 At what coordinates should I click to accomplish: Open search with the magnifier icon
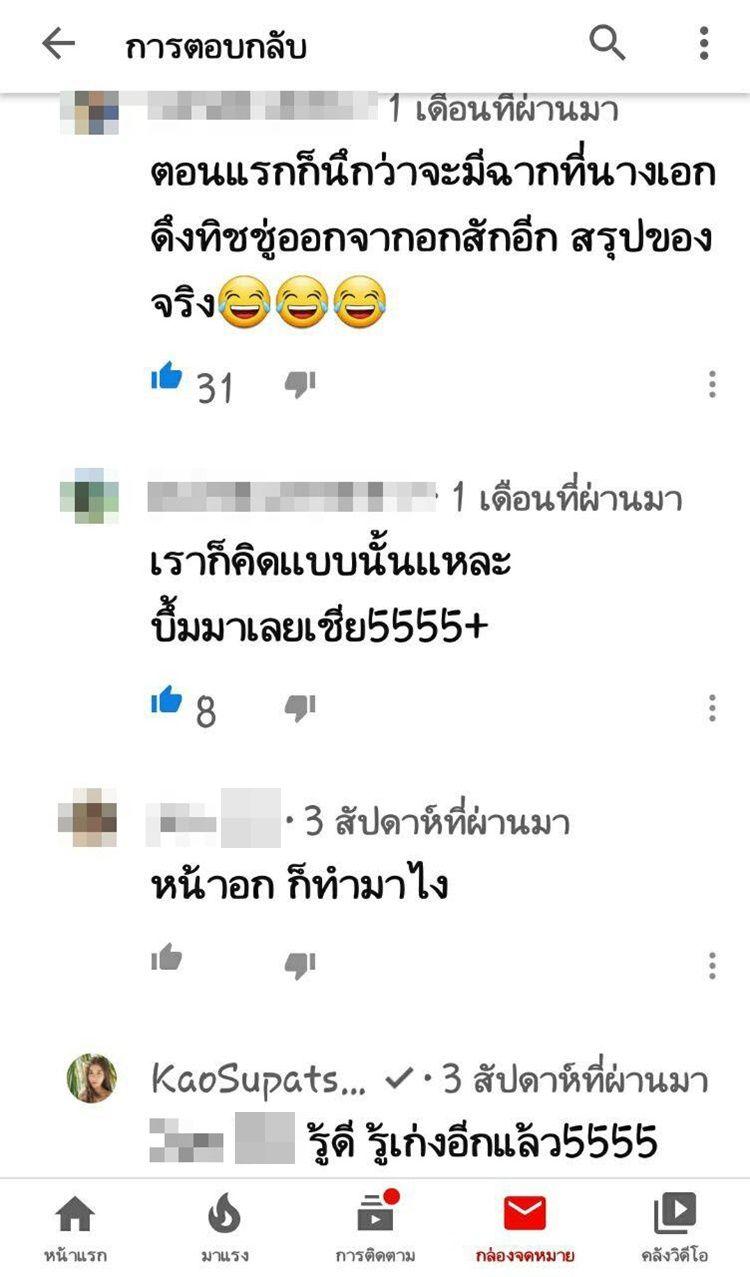click(x=607, y=43)
